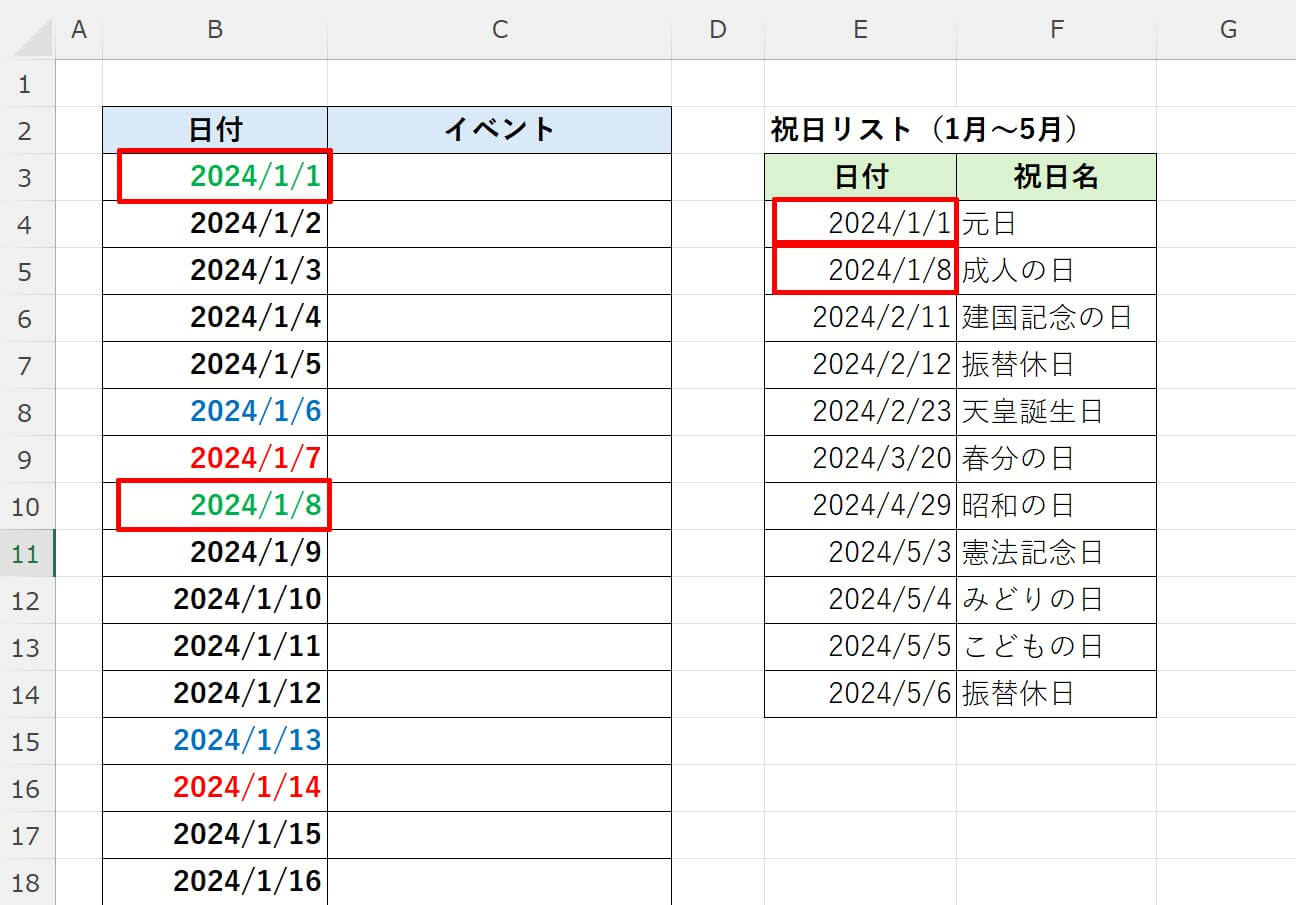Viewport: 1296px width, 905px height.
Task: Select the 2024/5/5 holiday date
Action: click(x=860, y=647)
